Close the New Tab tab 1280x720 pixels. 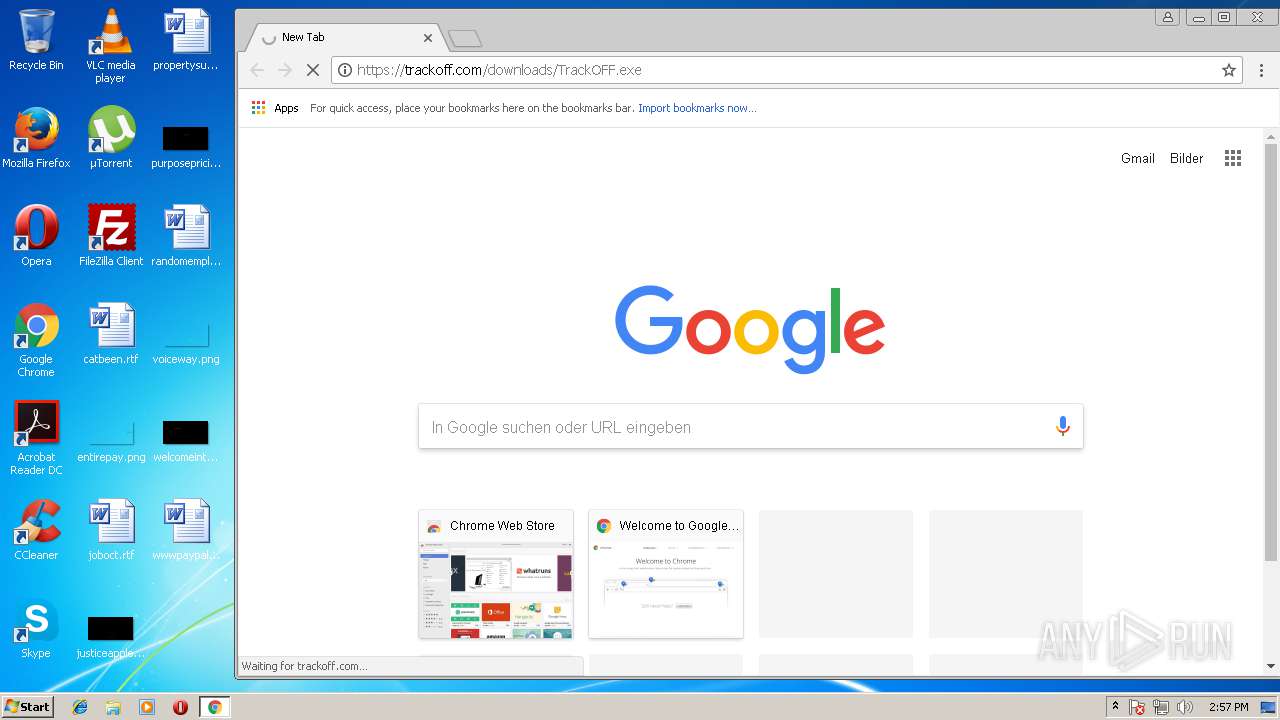point(428,38)
